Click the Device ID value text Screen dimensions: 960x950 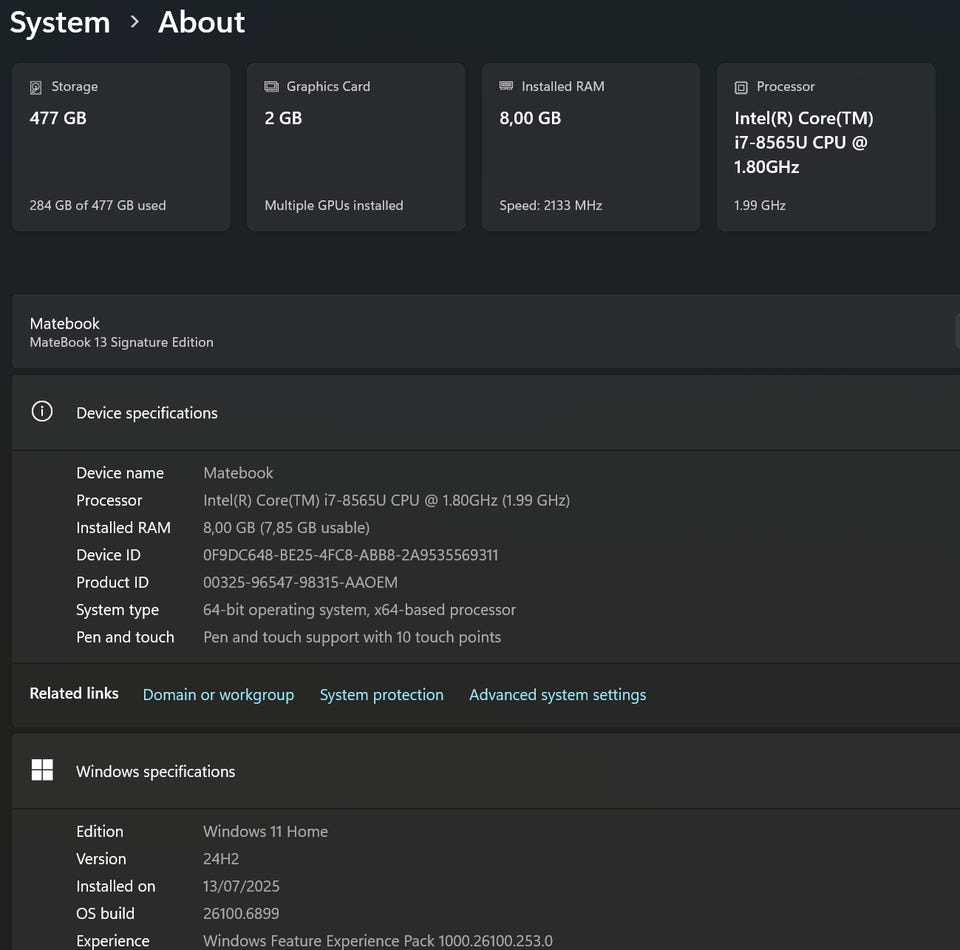click(x=350, y=555)
